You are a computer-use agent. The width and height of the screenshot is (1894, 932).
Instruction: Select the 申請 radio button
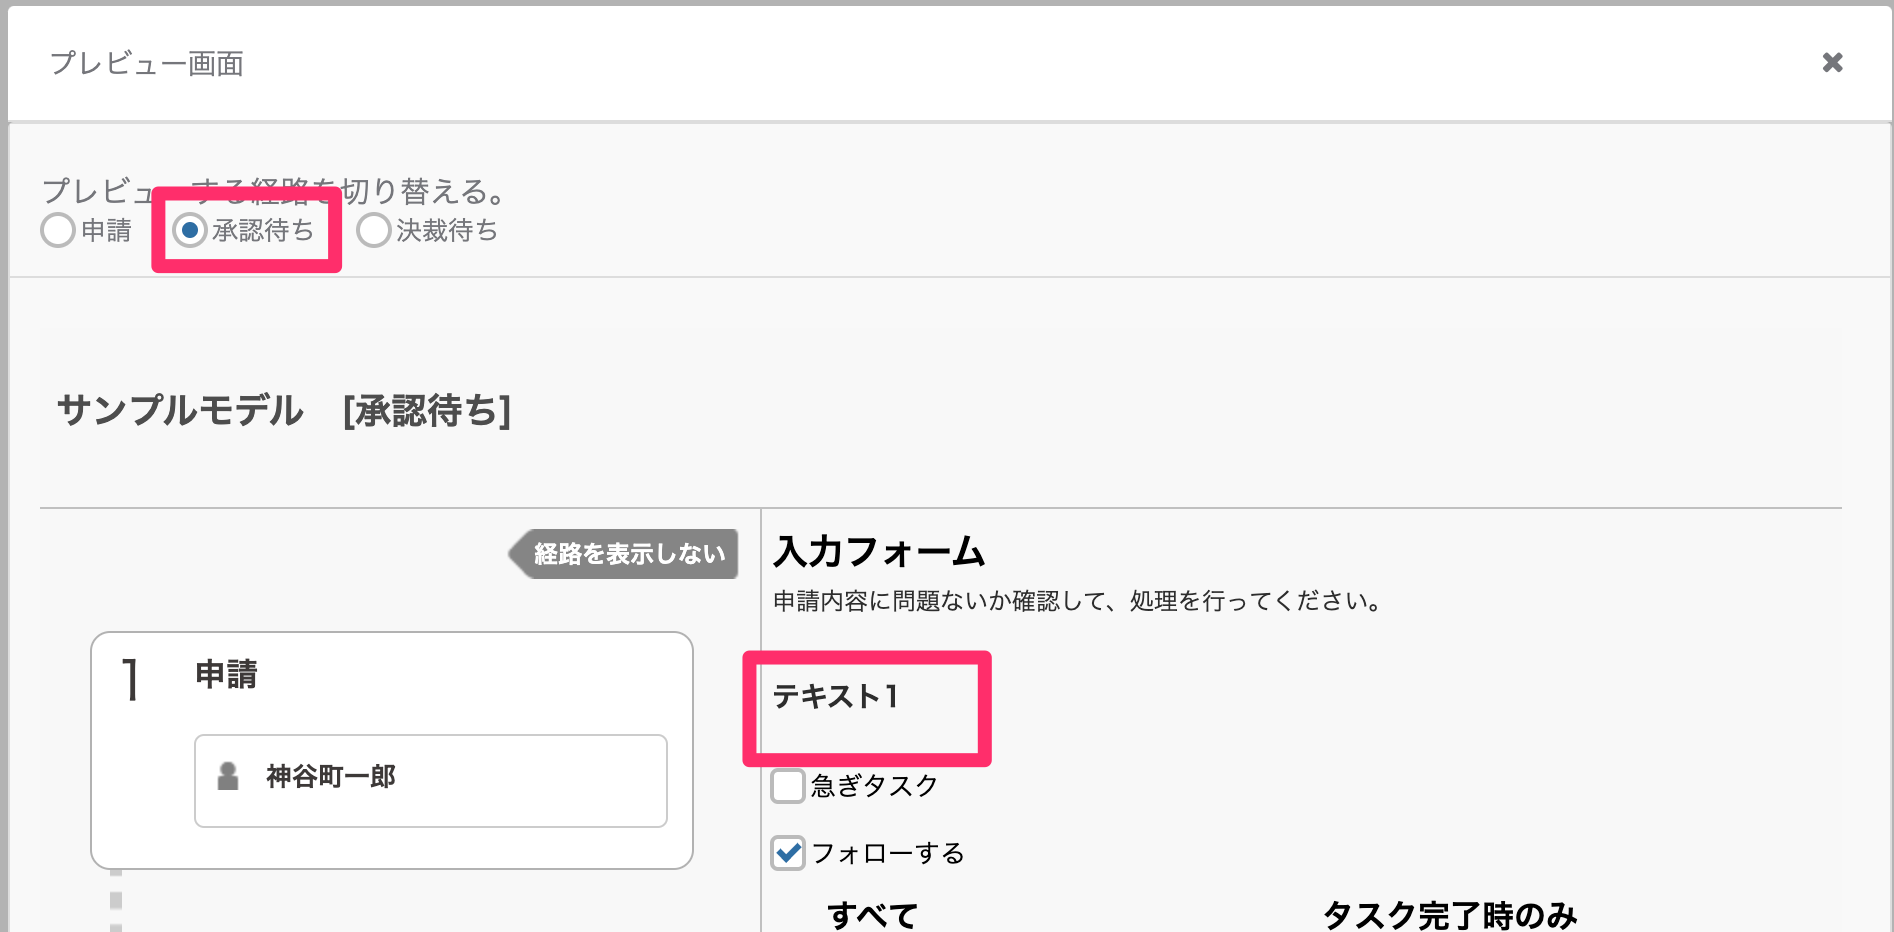pyautogui.click(x=58, y=230)
